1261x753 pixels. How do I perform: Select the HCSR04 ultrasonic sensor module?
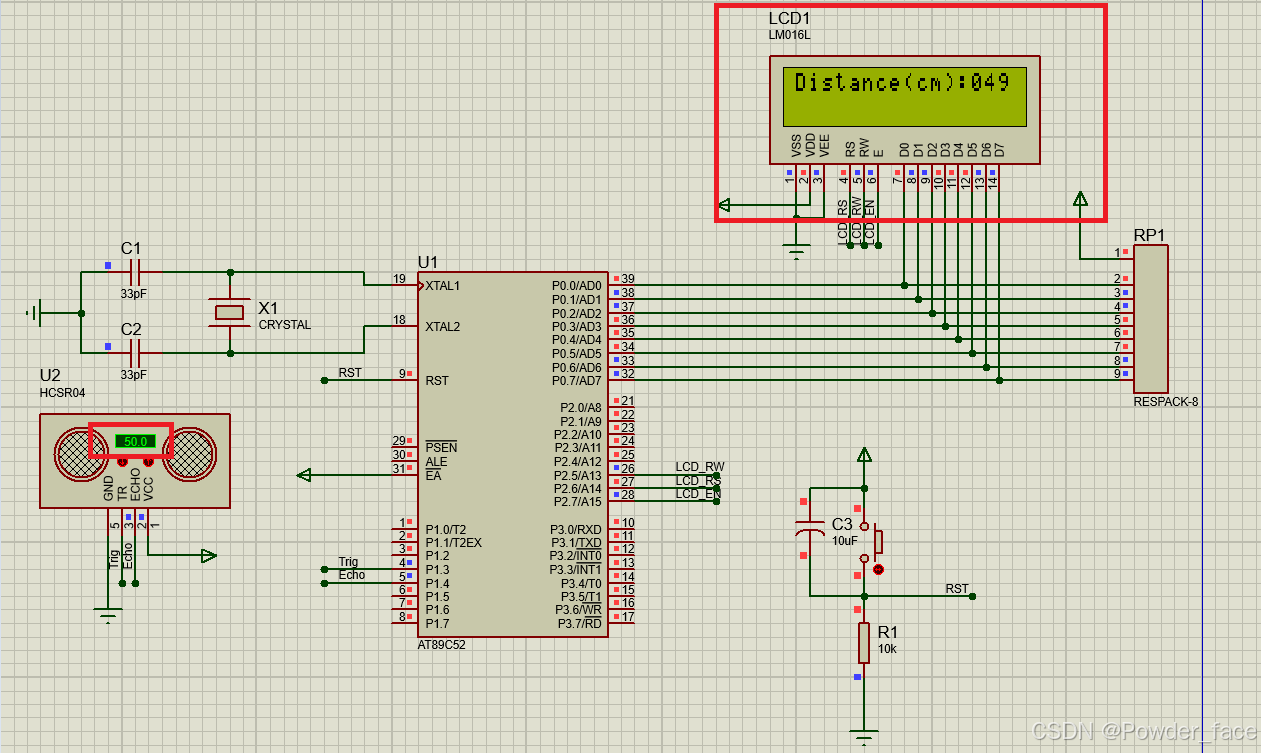pyautogui.click(x=135, y=460)
